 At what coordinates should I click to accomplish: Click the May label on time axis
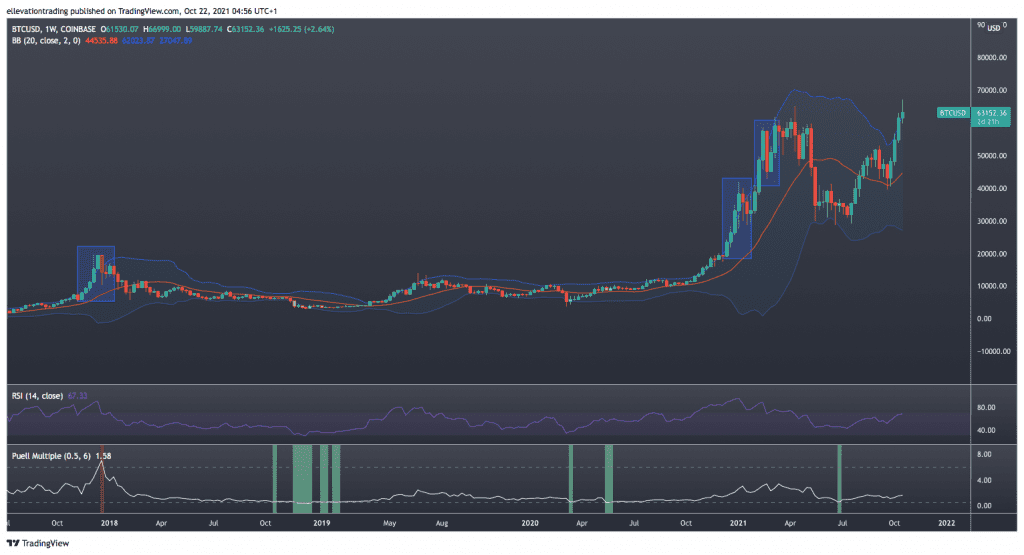390,523
